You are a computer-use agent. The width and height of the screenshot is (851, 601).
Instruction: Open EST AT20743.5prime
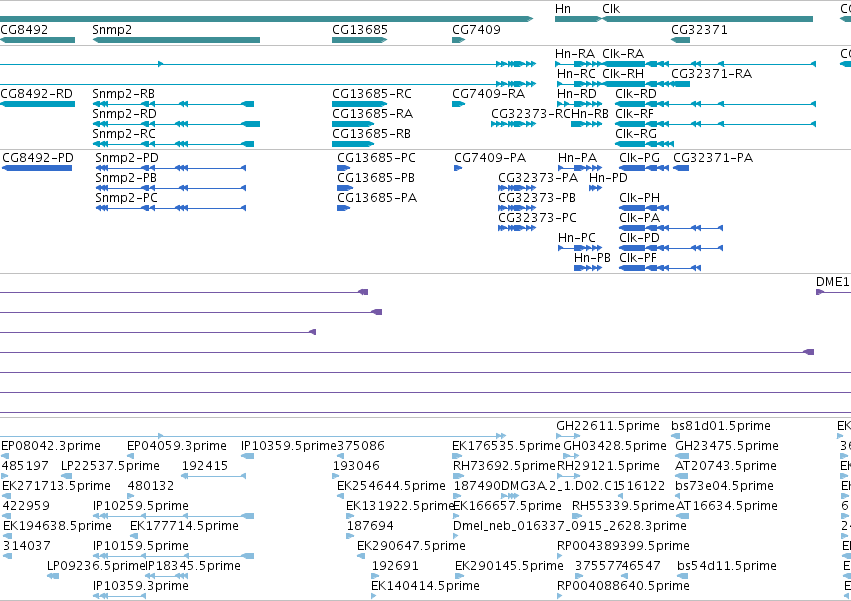pos(726,466)
